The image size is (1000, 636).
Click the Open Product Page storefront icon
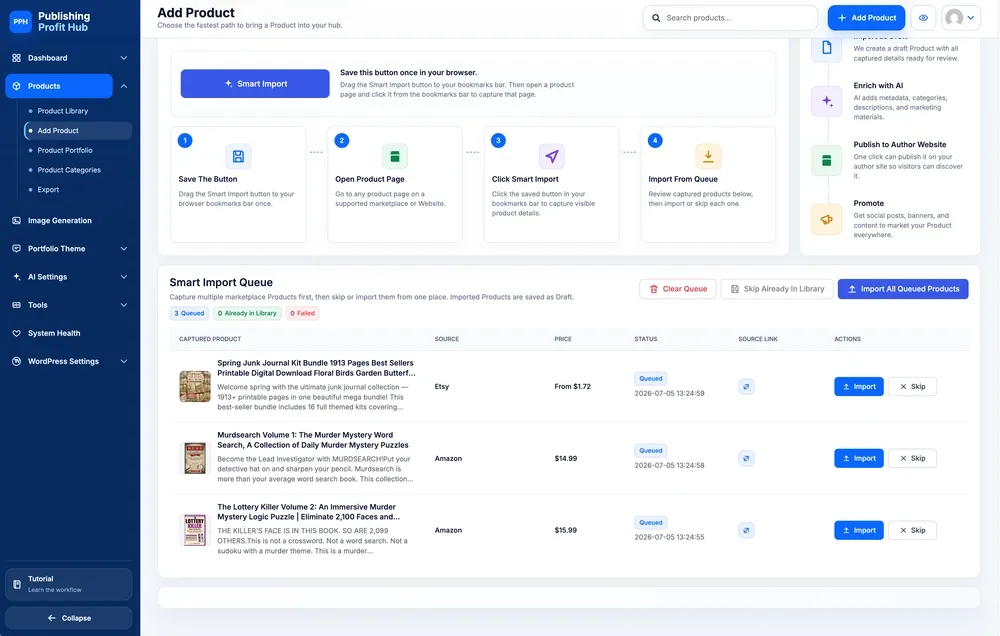395,156
